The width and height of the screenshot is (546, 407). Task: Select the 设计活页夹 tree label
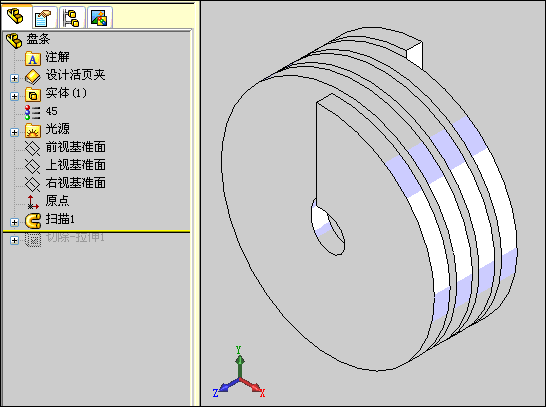(75, 75)
